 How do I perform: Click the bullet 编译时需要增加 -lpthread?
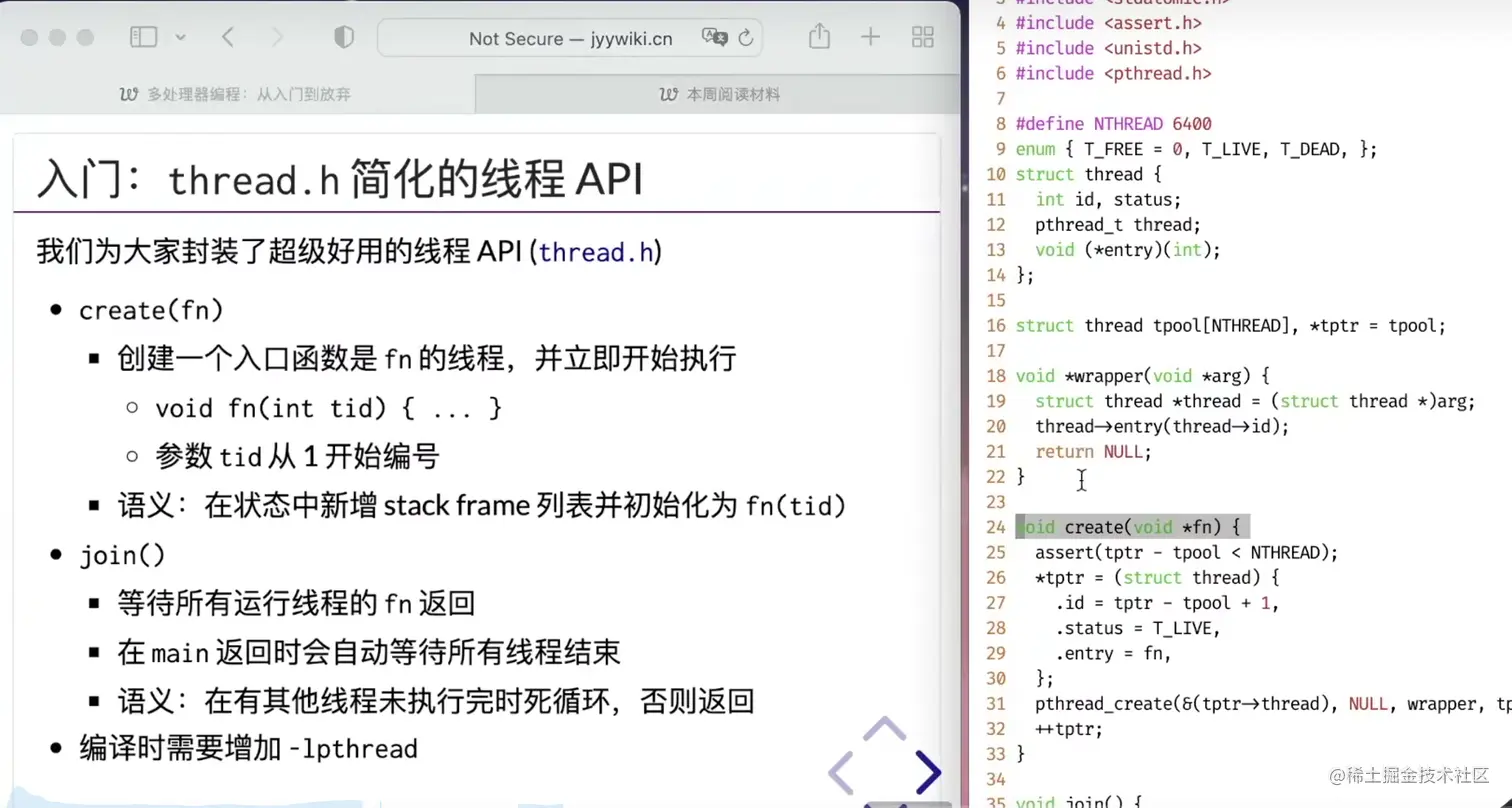[249, 748]
